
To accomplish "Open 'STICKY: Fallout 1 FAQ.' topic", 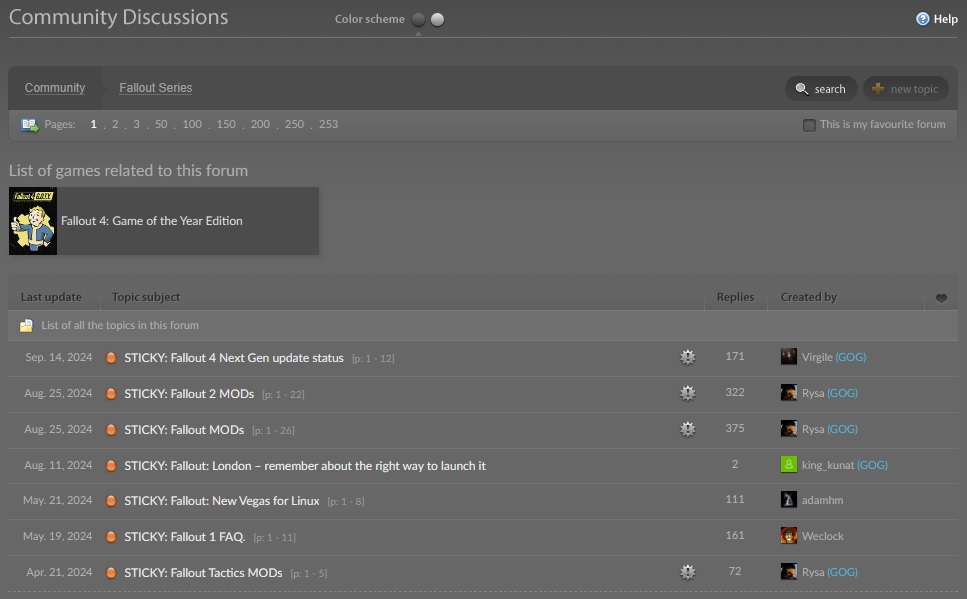I will [184, 537].
